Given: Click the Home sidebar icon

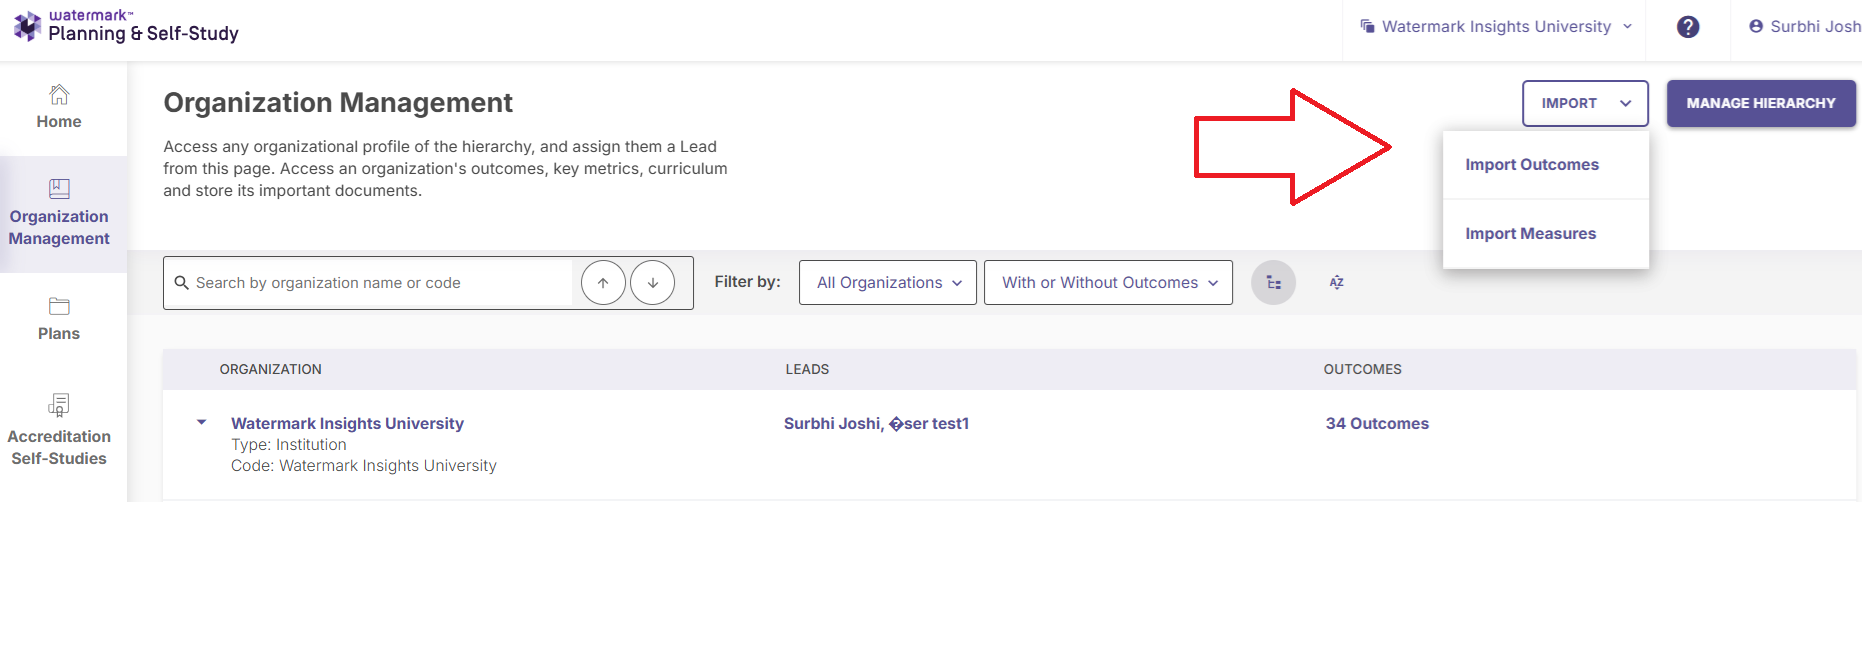Looking at the screenshot, I should [x=59, y=95].
